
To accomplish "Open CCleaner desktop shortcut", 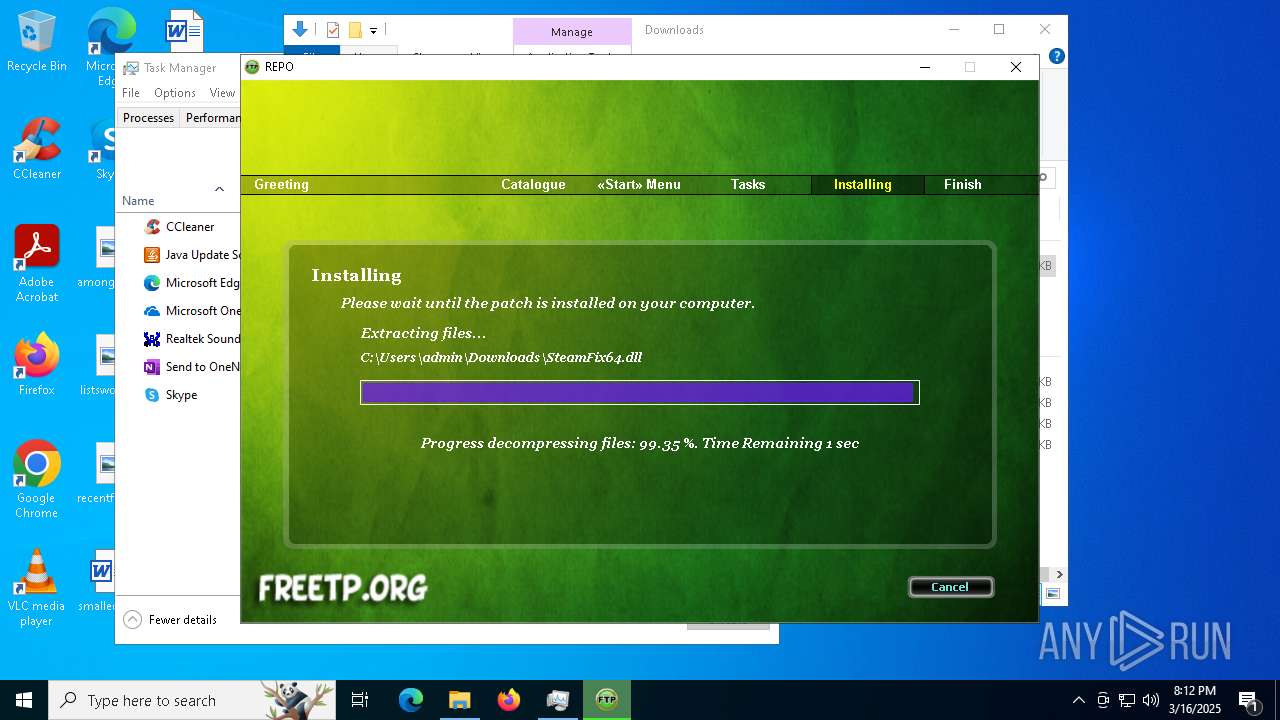I will coord(37,150).
